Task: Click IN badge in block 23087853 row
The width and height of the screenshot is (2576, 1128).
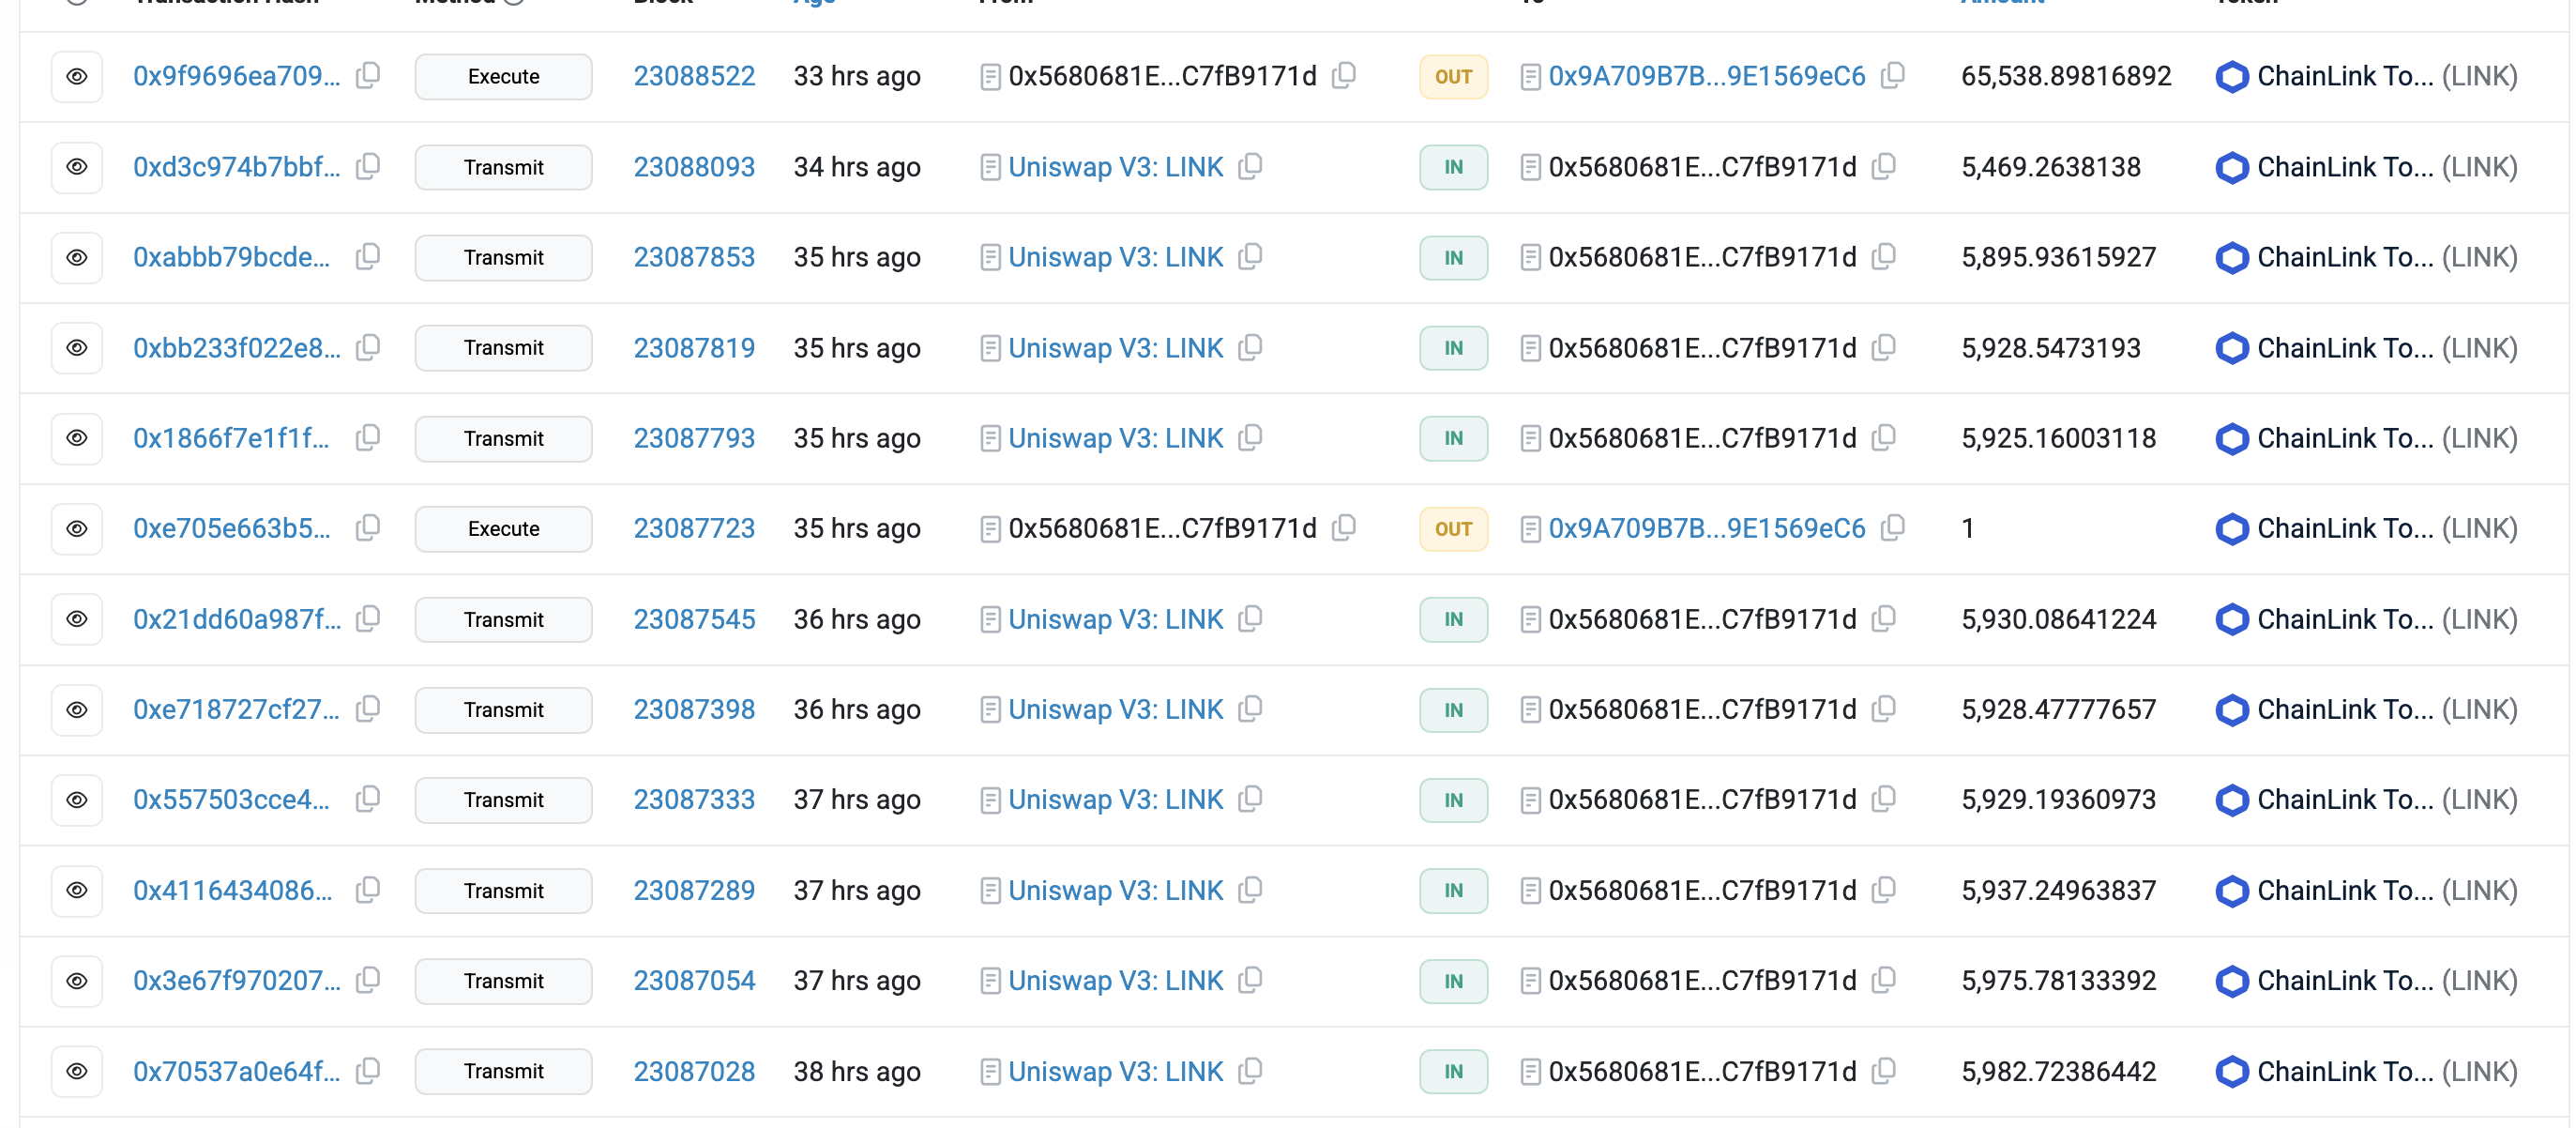Action: tap(1454, 258)
